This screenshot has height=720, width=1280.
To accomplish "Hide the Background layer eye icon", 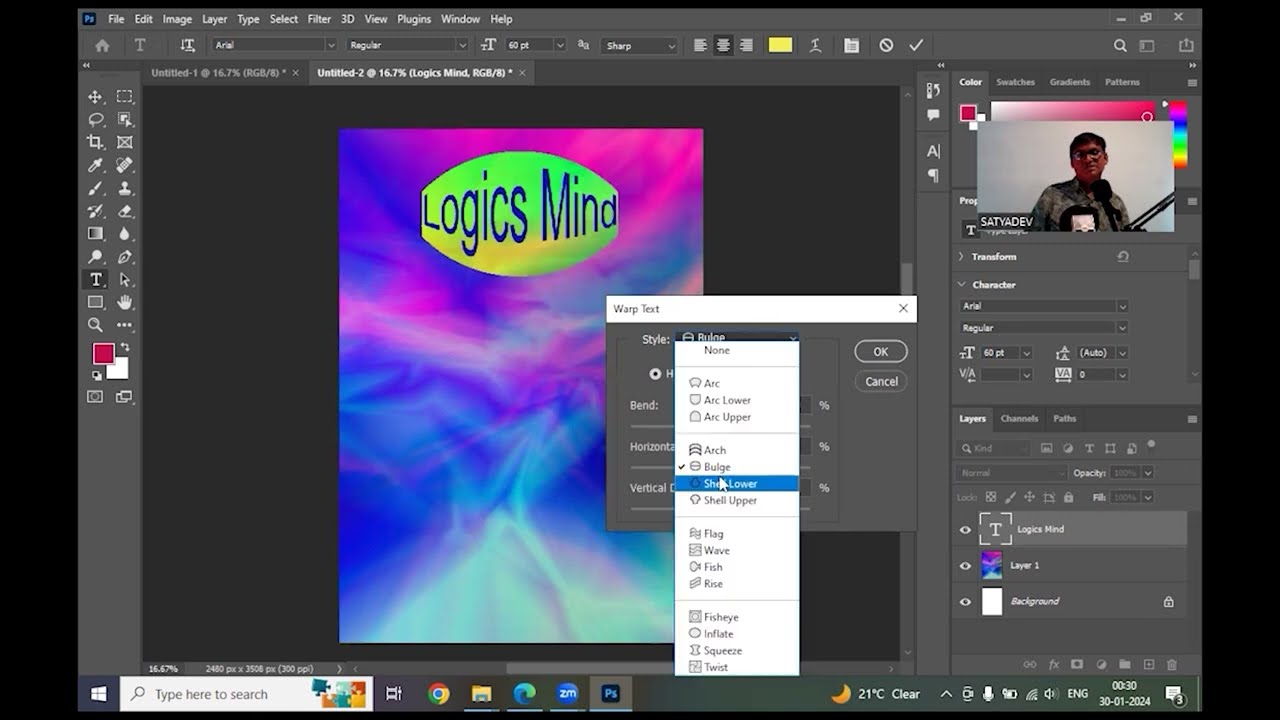I will (965, 602).
